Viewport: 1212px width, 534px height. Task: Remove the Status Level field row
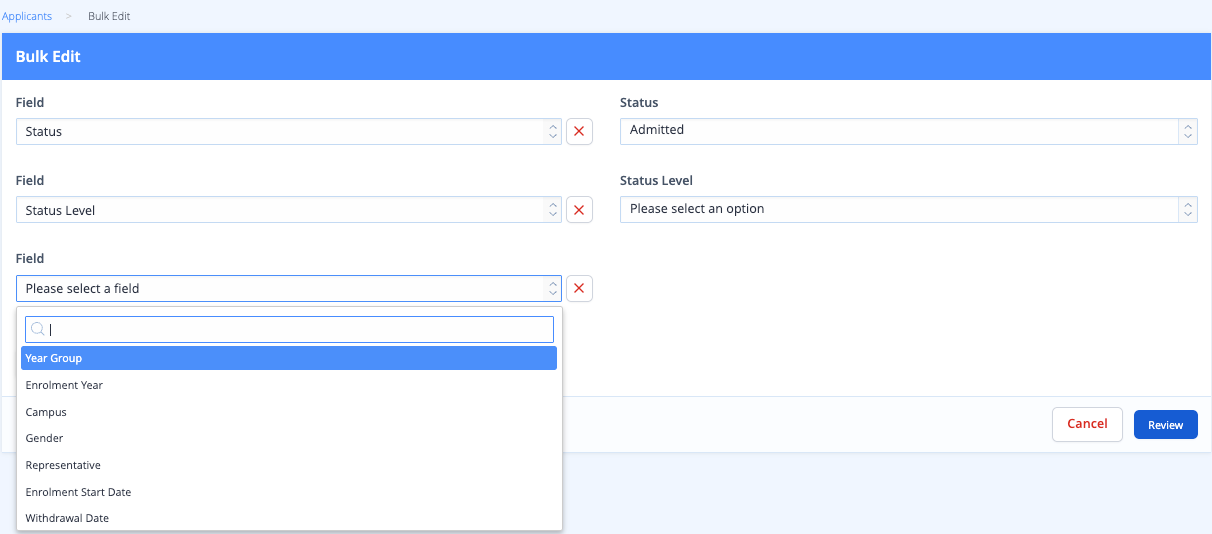tap(579, 209)
